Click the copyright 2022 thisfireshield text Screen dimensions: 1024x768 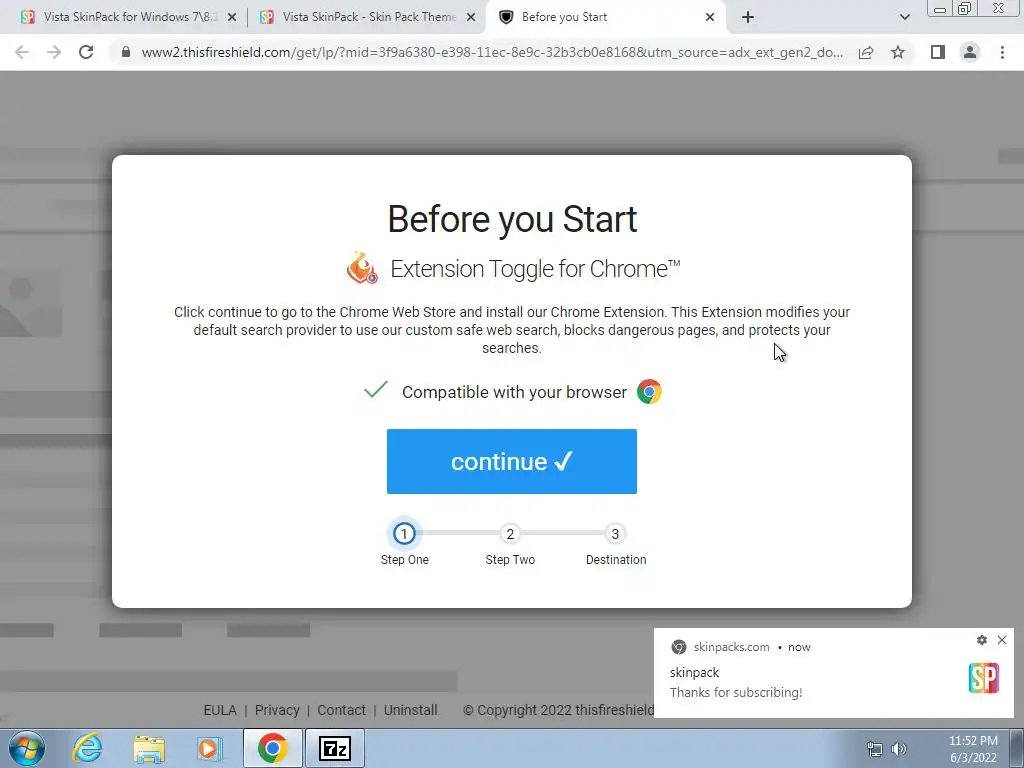[x=558, y=710]
